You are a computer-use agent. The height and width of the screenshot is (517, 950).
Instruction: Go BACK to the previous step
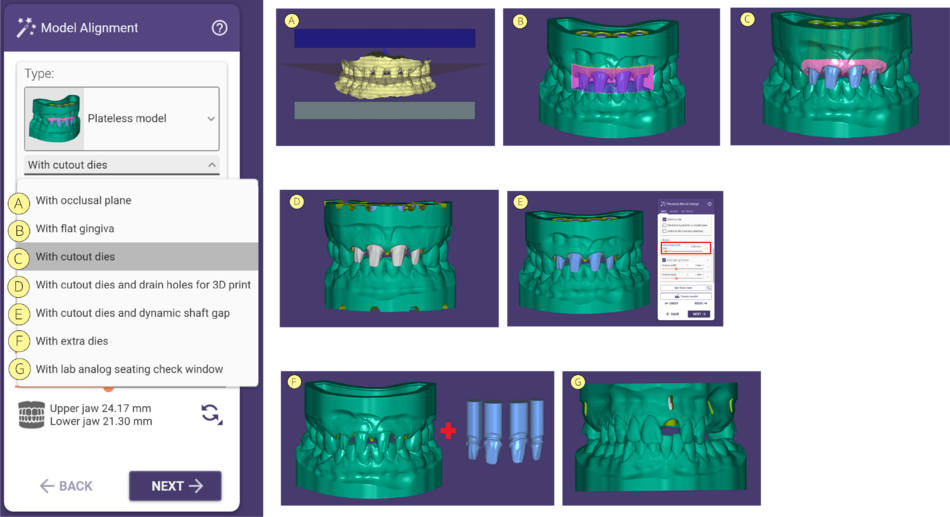[x=66, y=486]
